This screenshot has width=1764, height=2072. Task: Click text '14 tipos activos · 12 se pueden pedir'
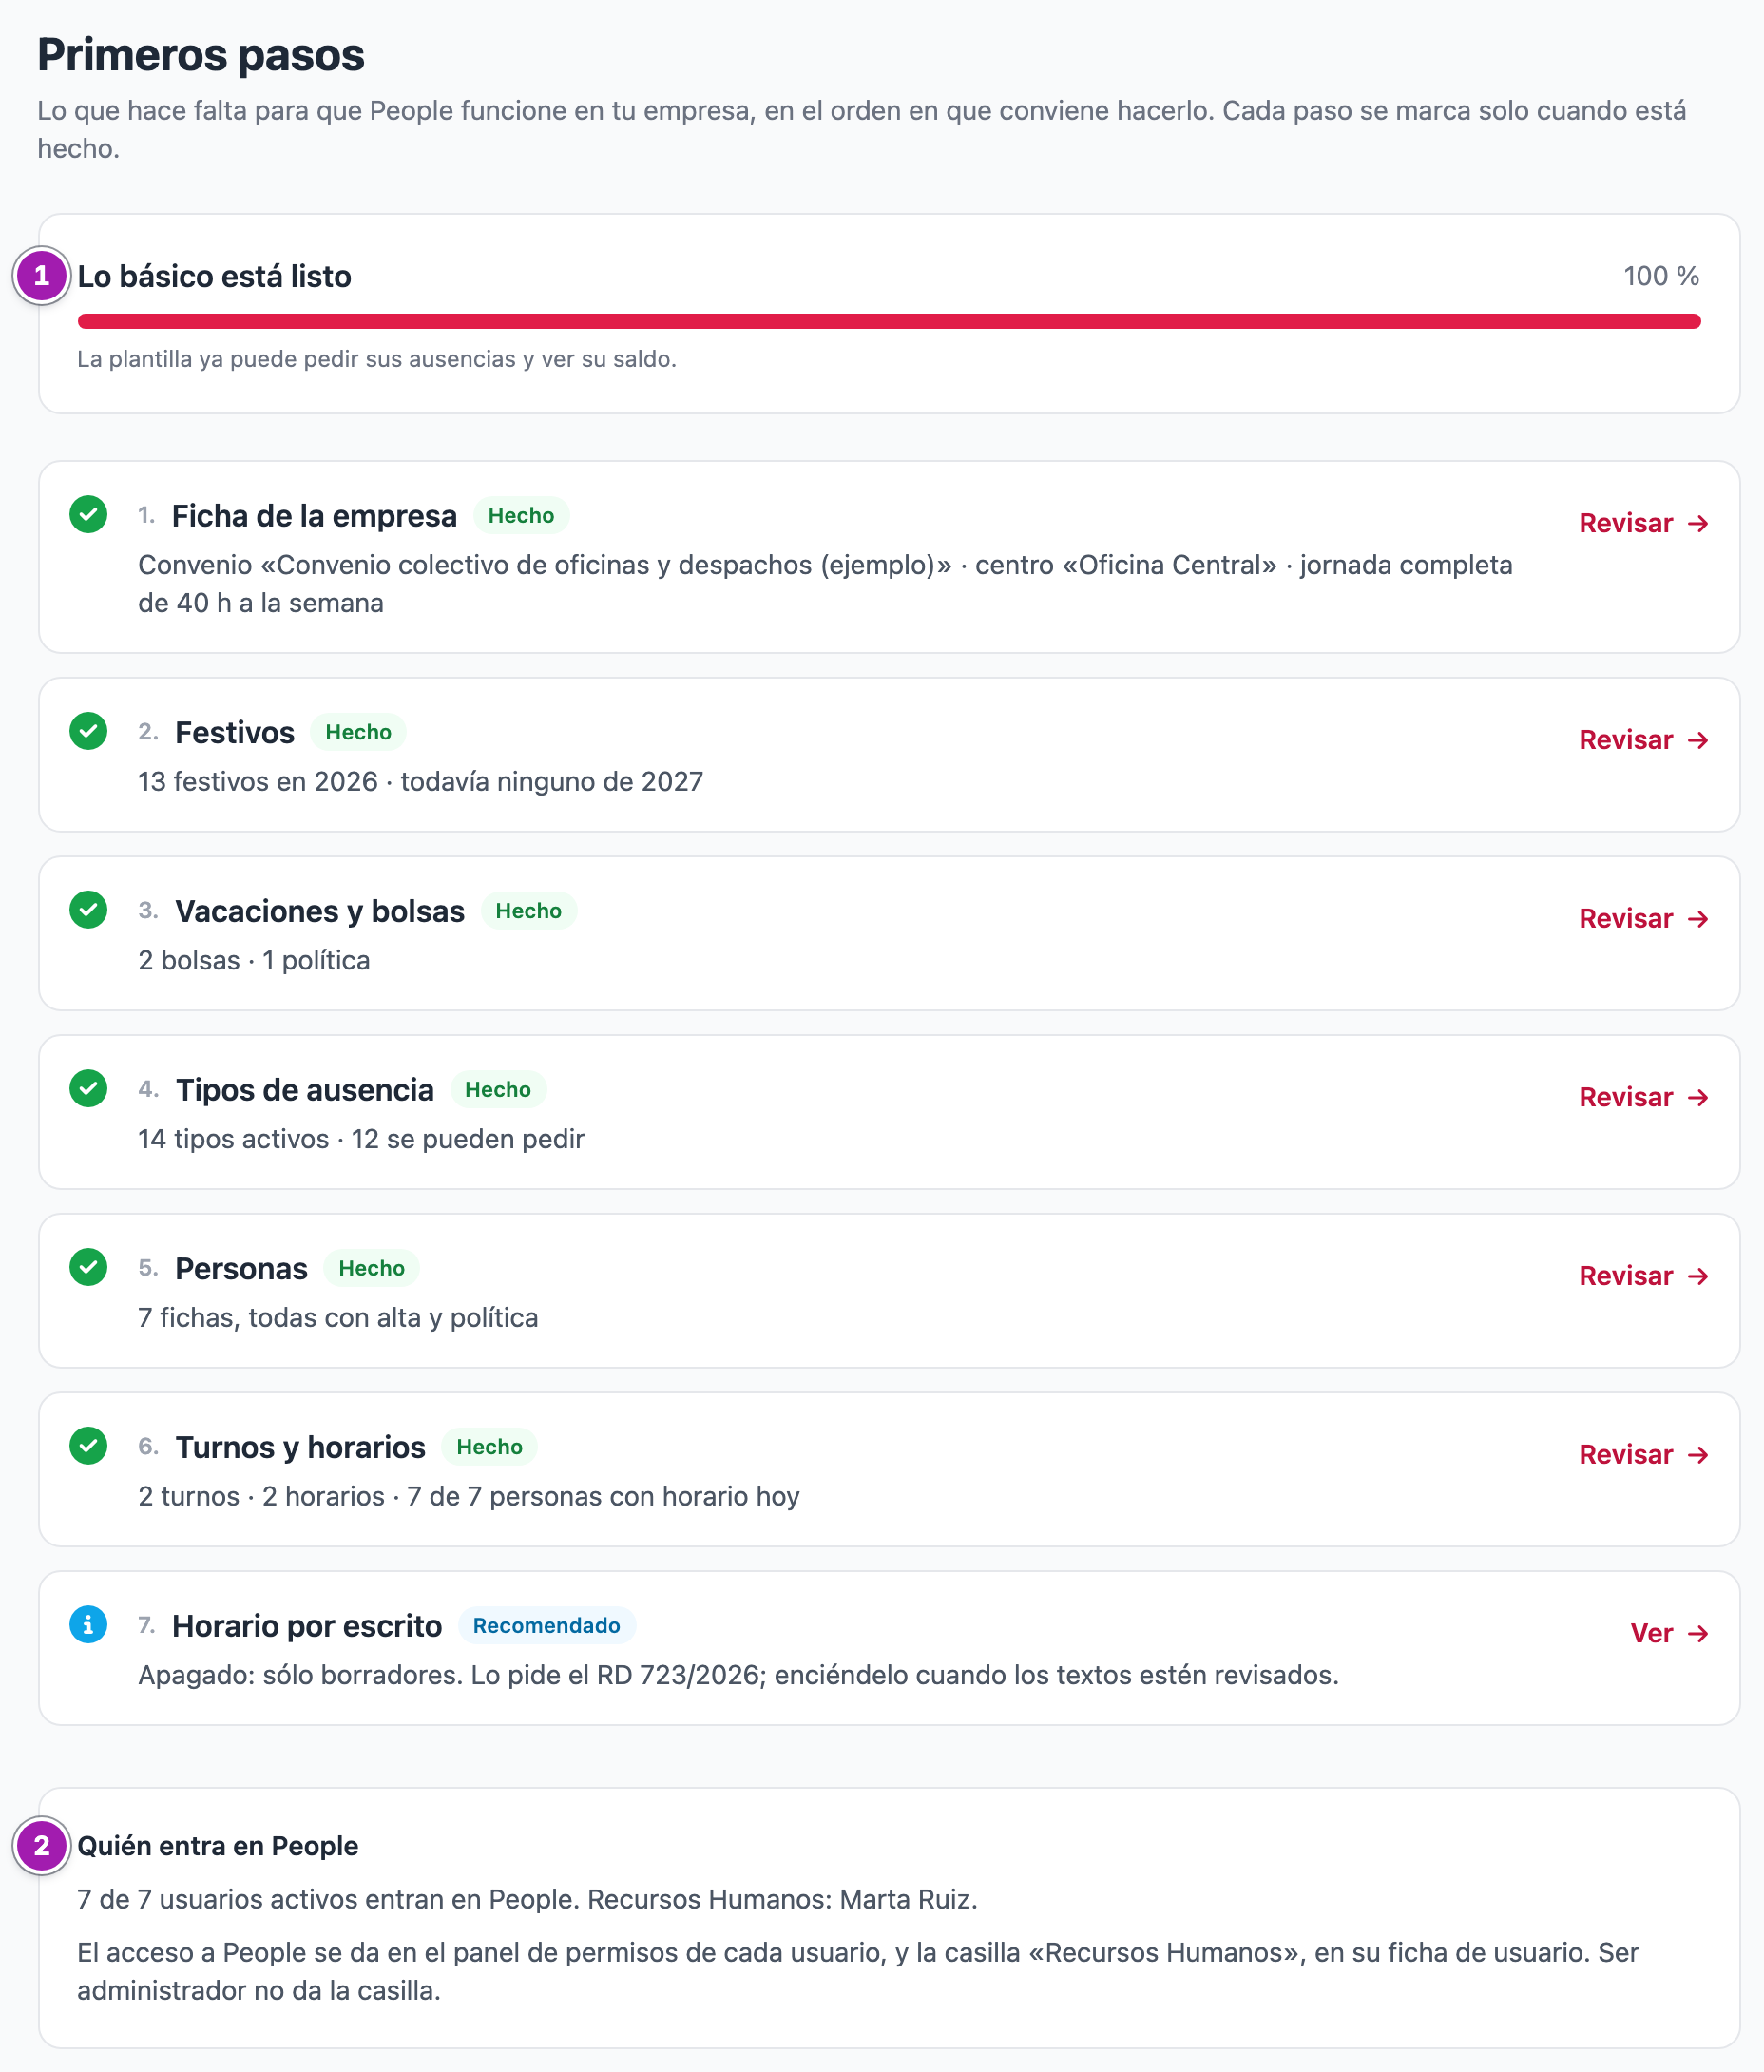tap(361, 1139)
